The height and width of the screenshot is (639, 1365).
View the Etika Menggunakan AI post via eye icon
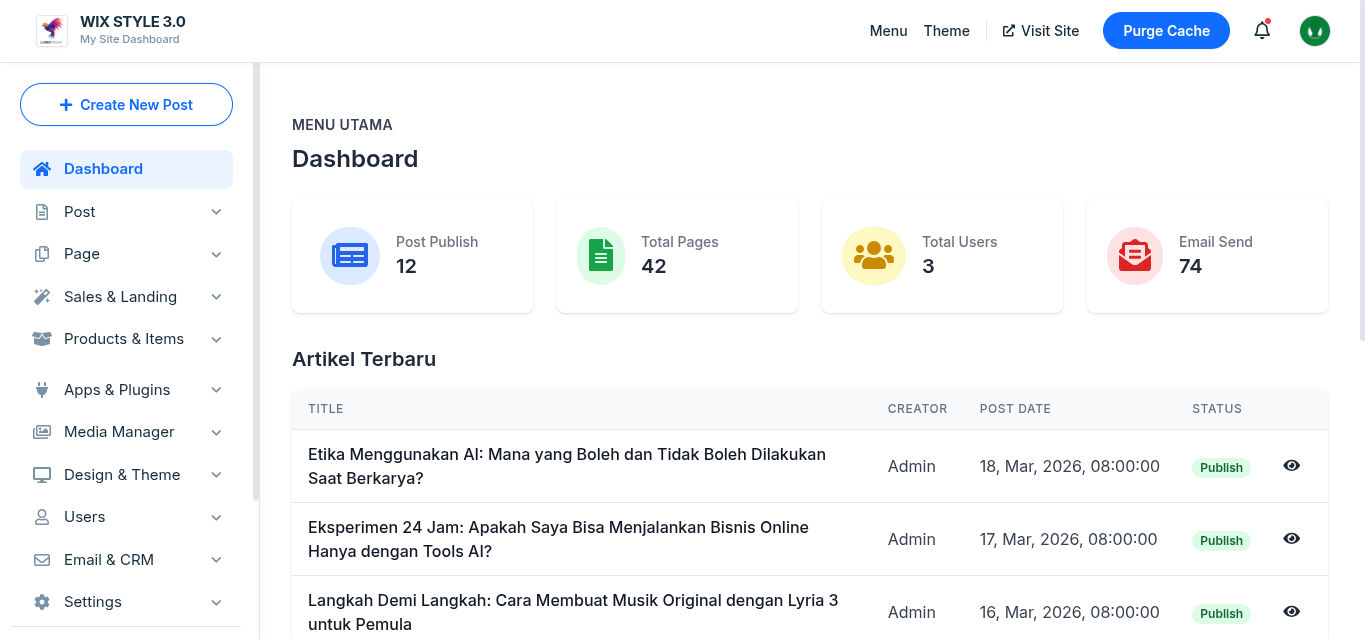[1292, 465]
